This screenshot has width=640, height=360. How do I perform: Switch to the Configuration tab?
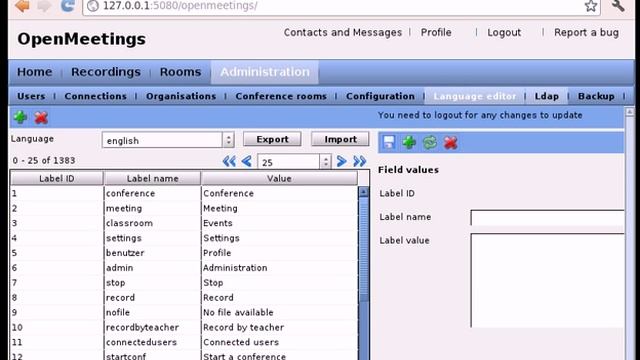click(380, 96)
